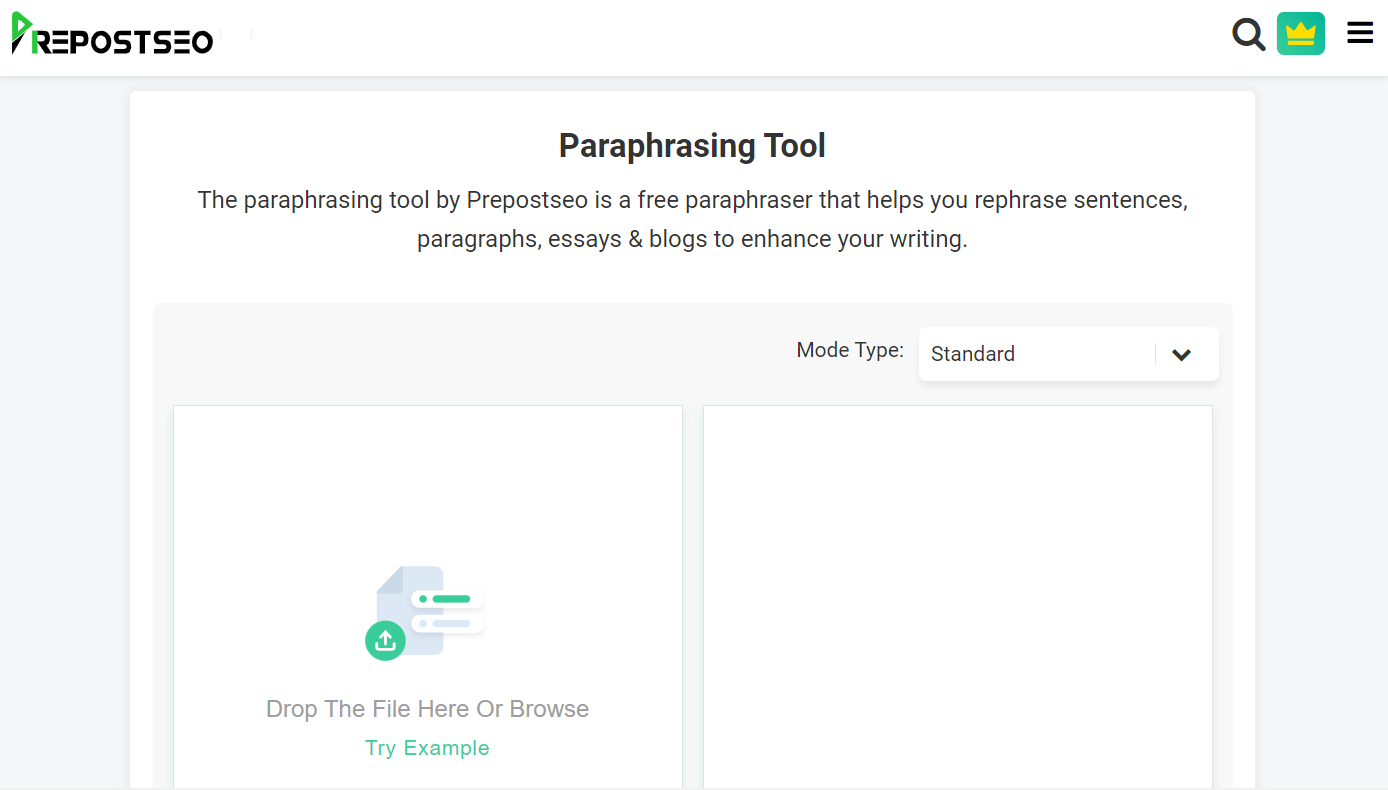Expand the Mode Type chevron arrow

pyautogui.click(x=1181, y=354)
